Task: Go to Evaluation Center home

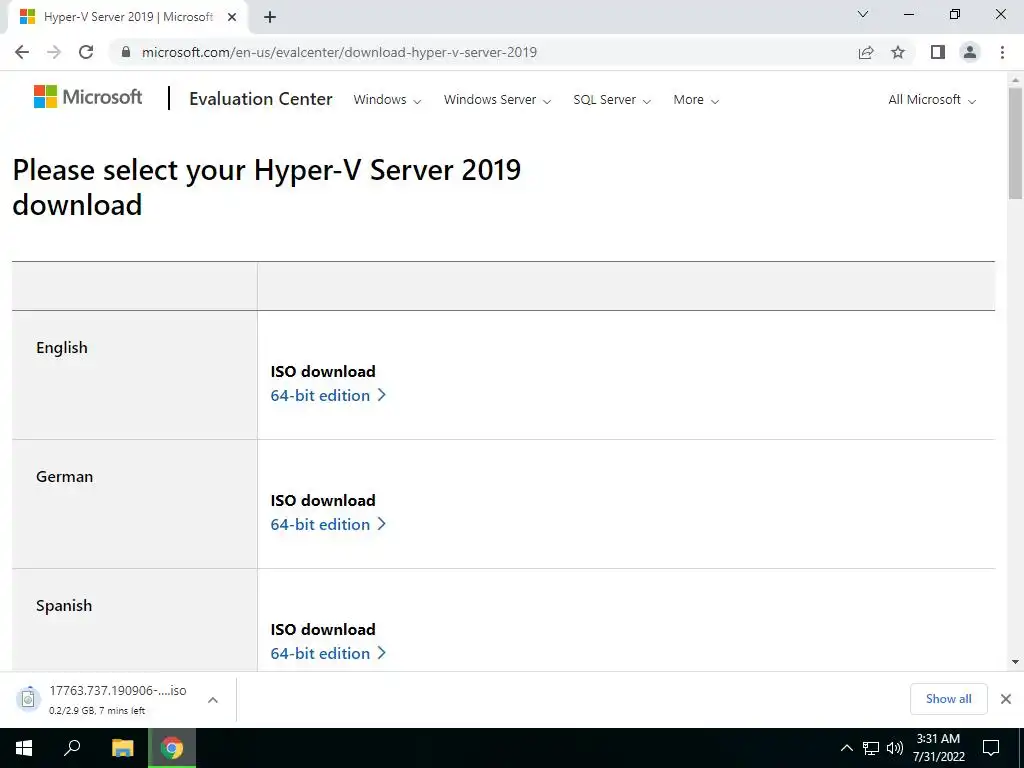Action: coord(261,99)
